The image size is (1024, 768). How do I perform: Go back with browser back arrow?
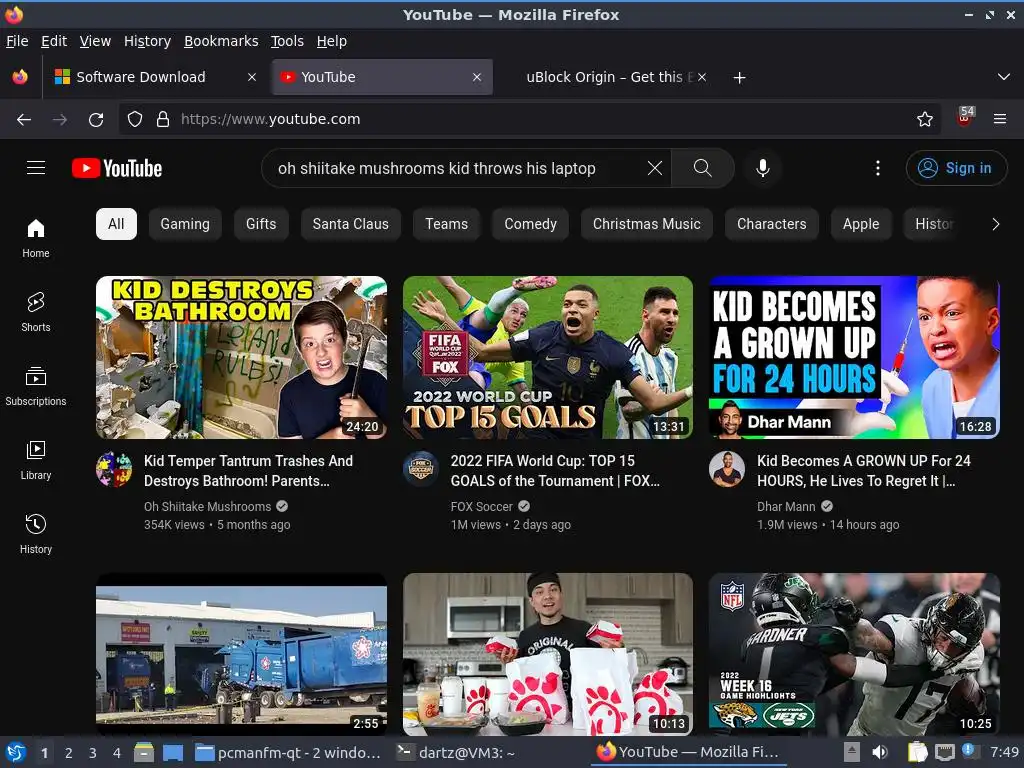(x=24, y=120)
